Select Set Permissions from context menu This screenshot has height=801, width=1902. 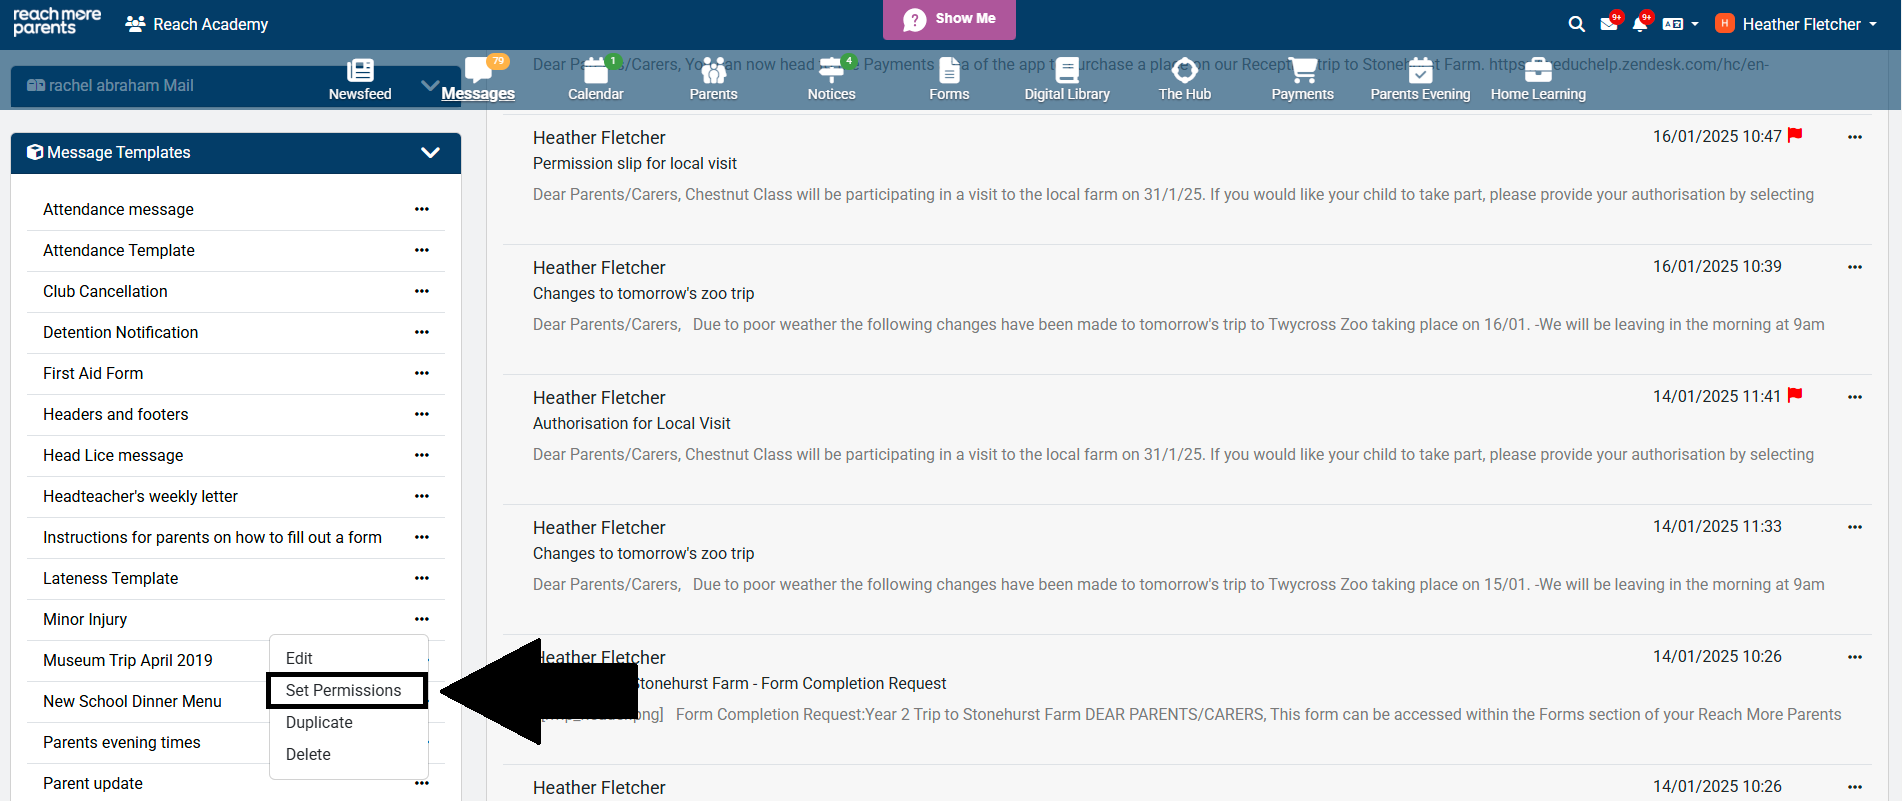pos(343,690)
